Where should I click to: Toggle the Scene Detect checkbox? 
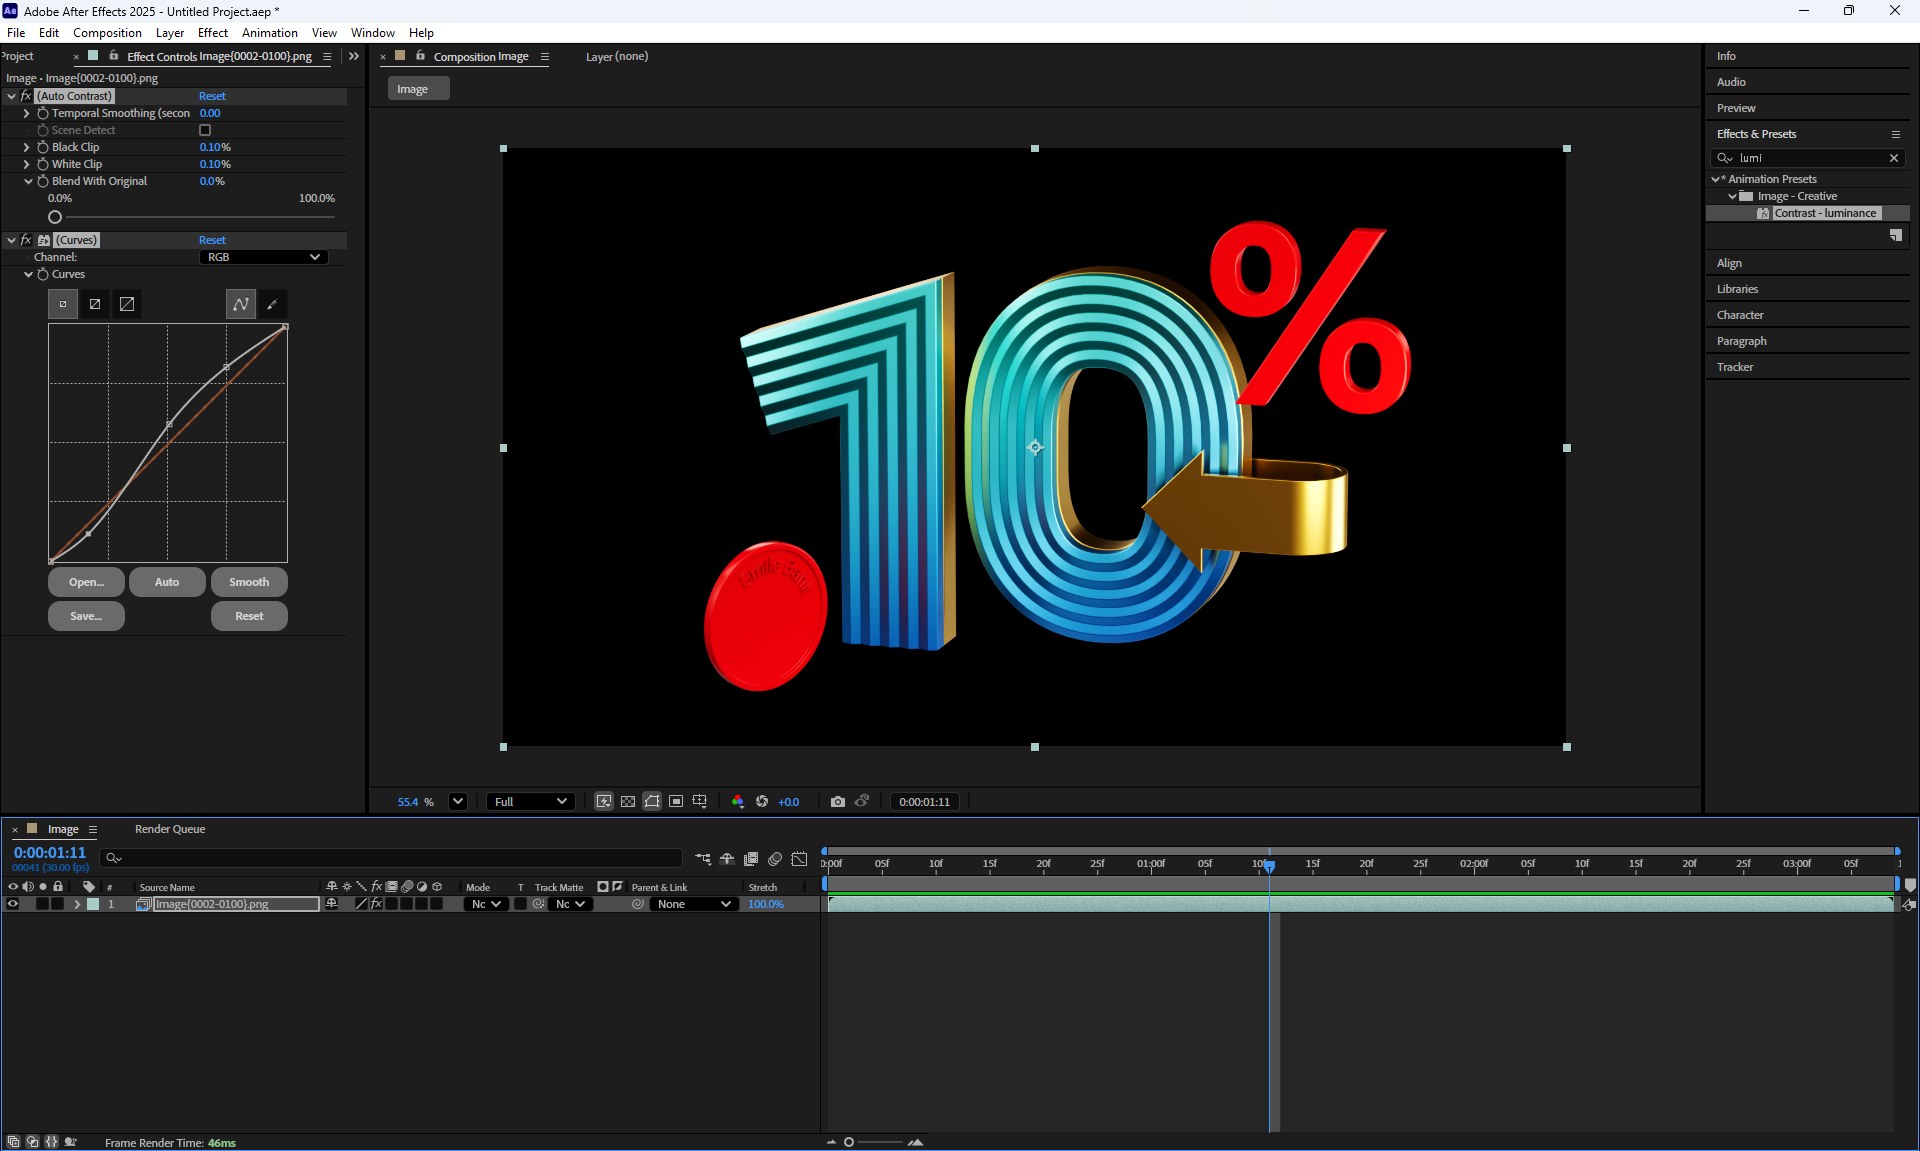coord(205,130)
